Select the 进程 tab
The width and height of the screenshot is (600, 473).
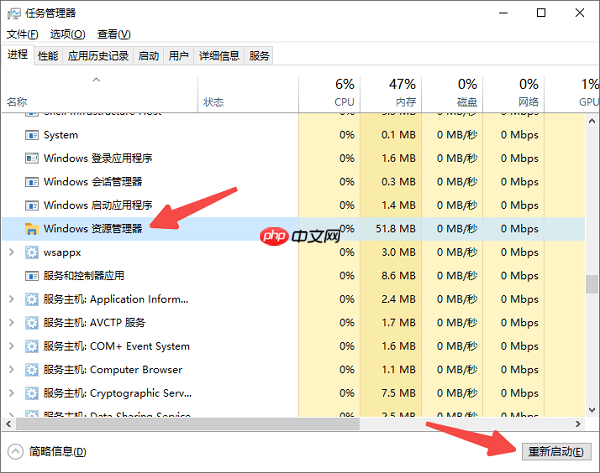point(18,55)
